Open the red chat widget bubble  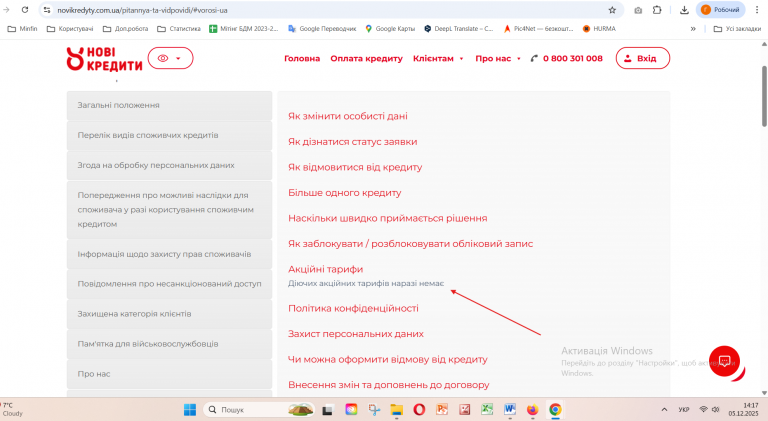click(724, 361)
